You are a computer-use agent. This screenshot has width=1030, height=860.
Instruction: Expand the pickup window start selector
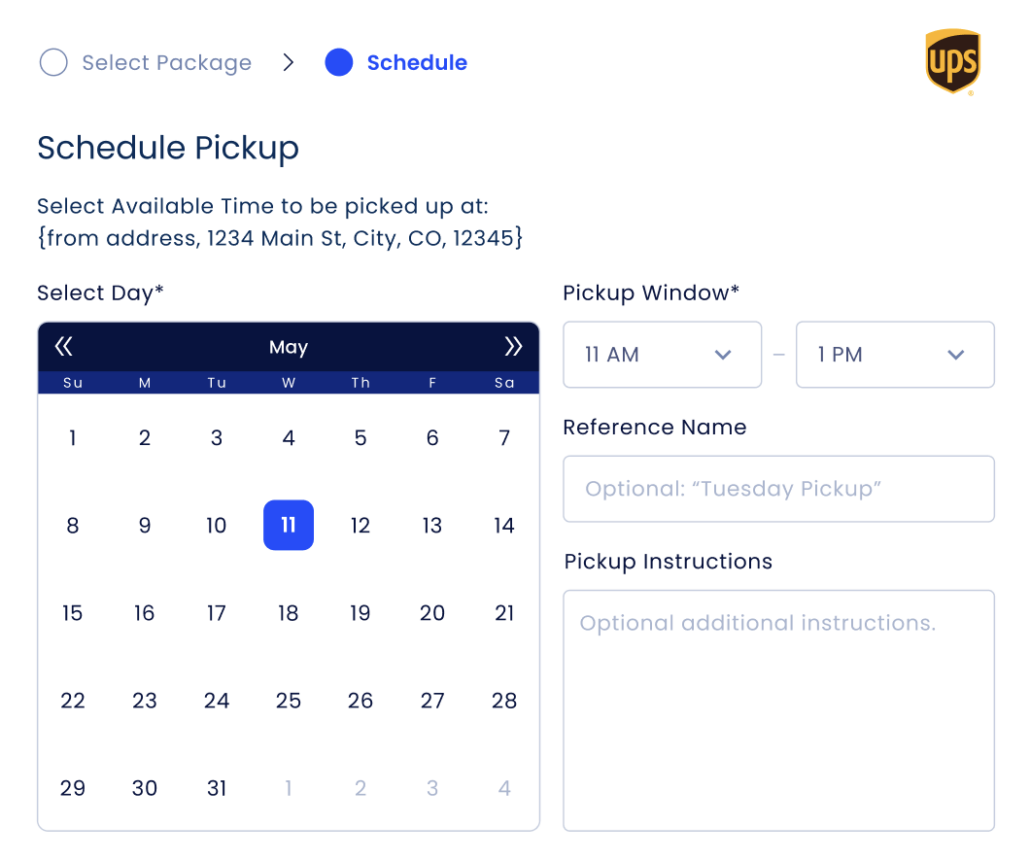point(662,355)
